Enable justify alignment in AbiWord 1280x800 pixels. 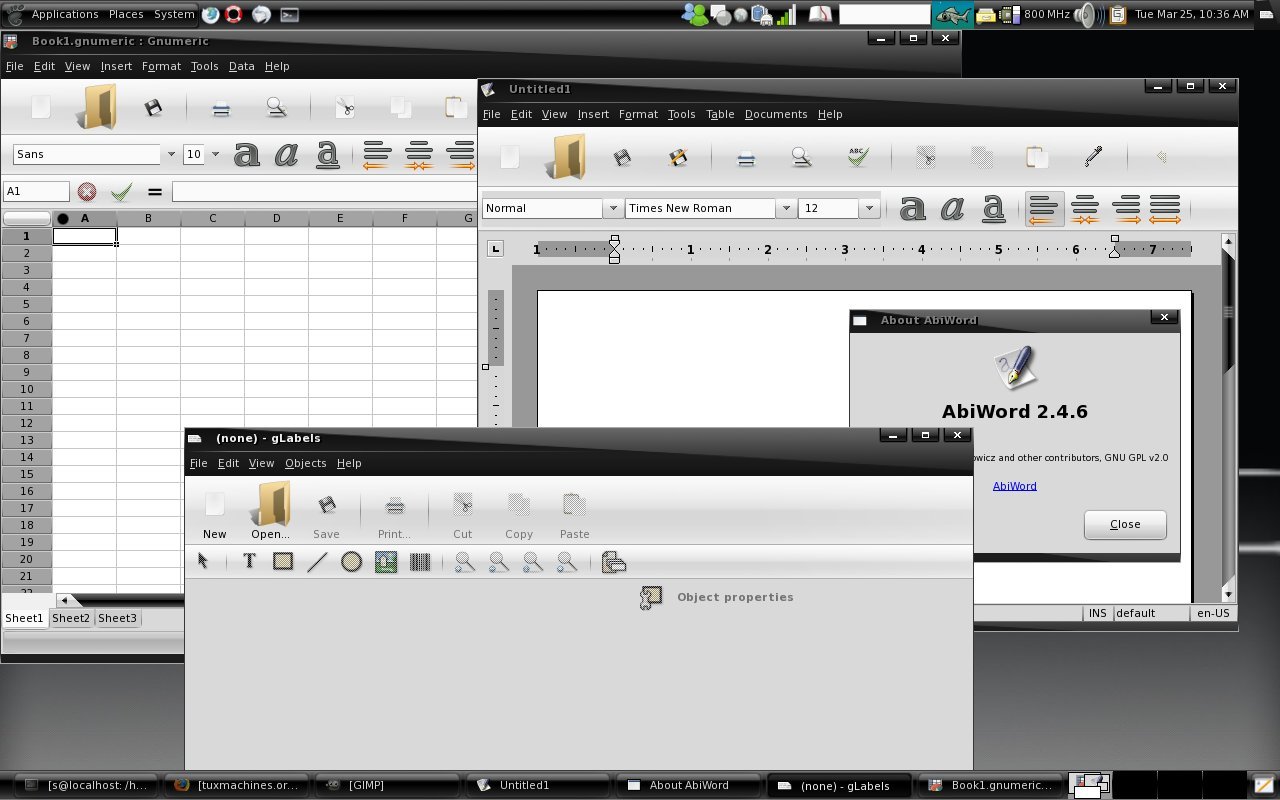[x=1165, y=208]
